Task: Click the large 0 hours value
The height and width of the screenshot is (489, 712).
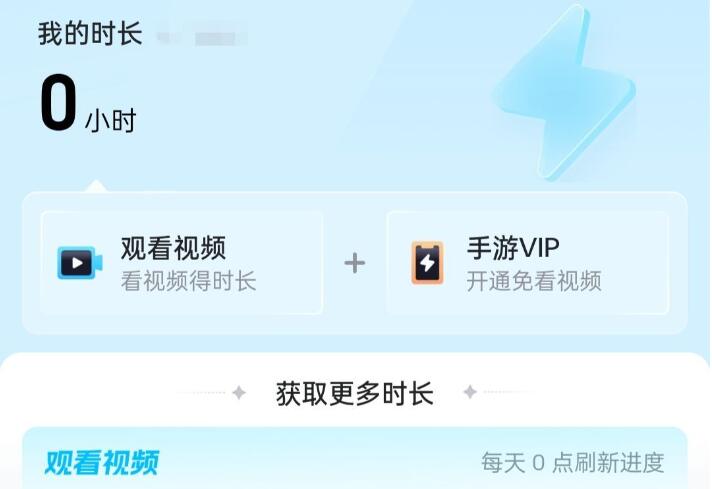Action: (58, 102)
